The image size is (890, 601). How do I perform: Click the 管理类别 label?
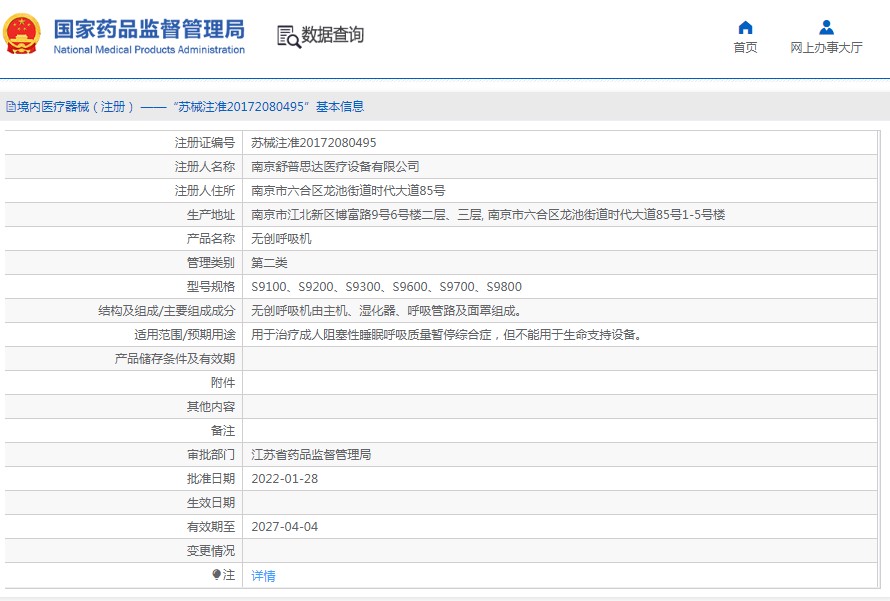211,263
